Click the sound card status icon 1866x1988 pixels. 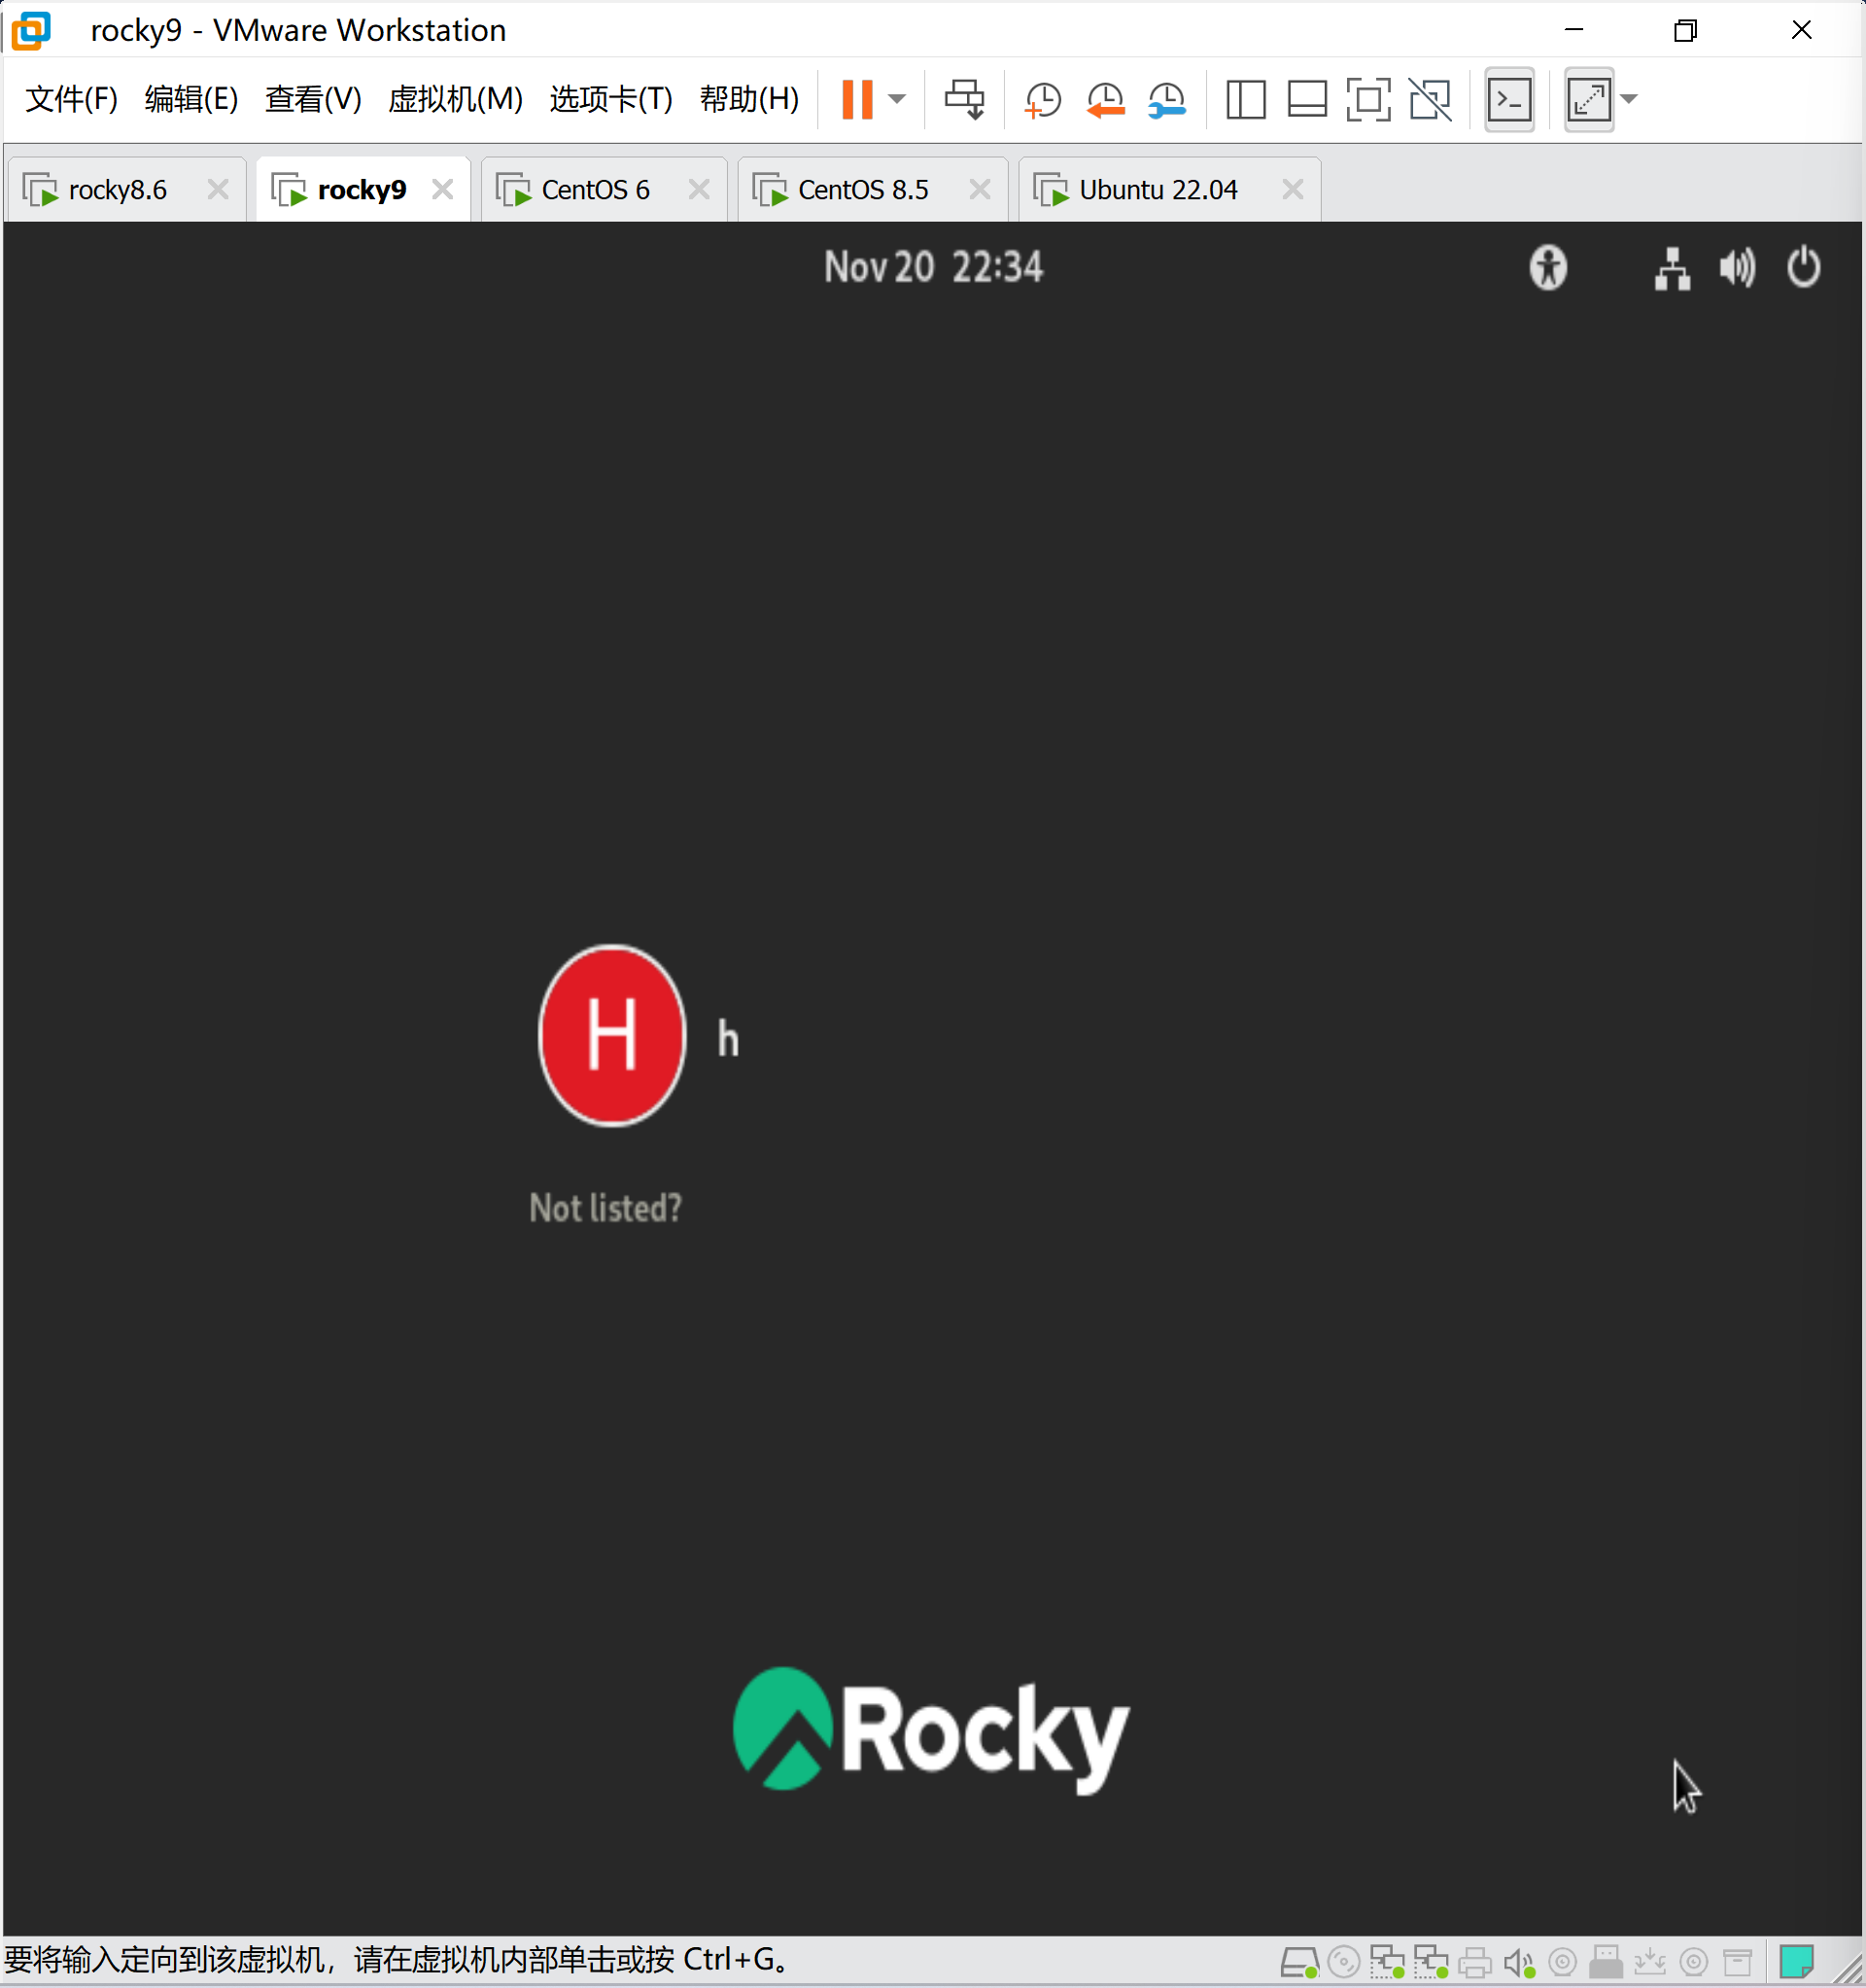point(1519,1962)
